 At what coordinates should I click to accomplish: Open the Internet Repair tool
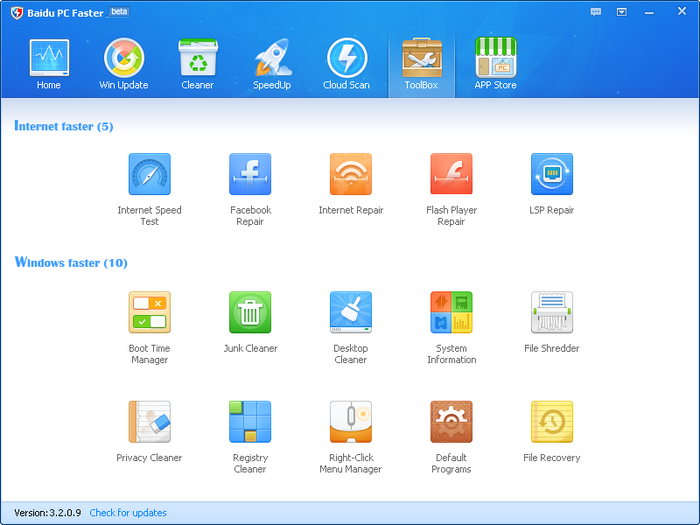point(351,174)
